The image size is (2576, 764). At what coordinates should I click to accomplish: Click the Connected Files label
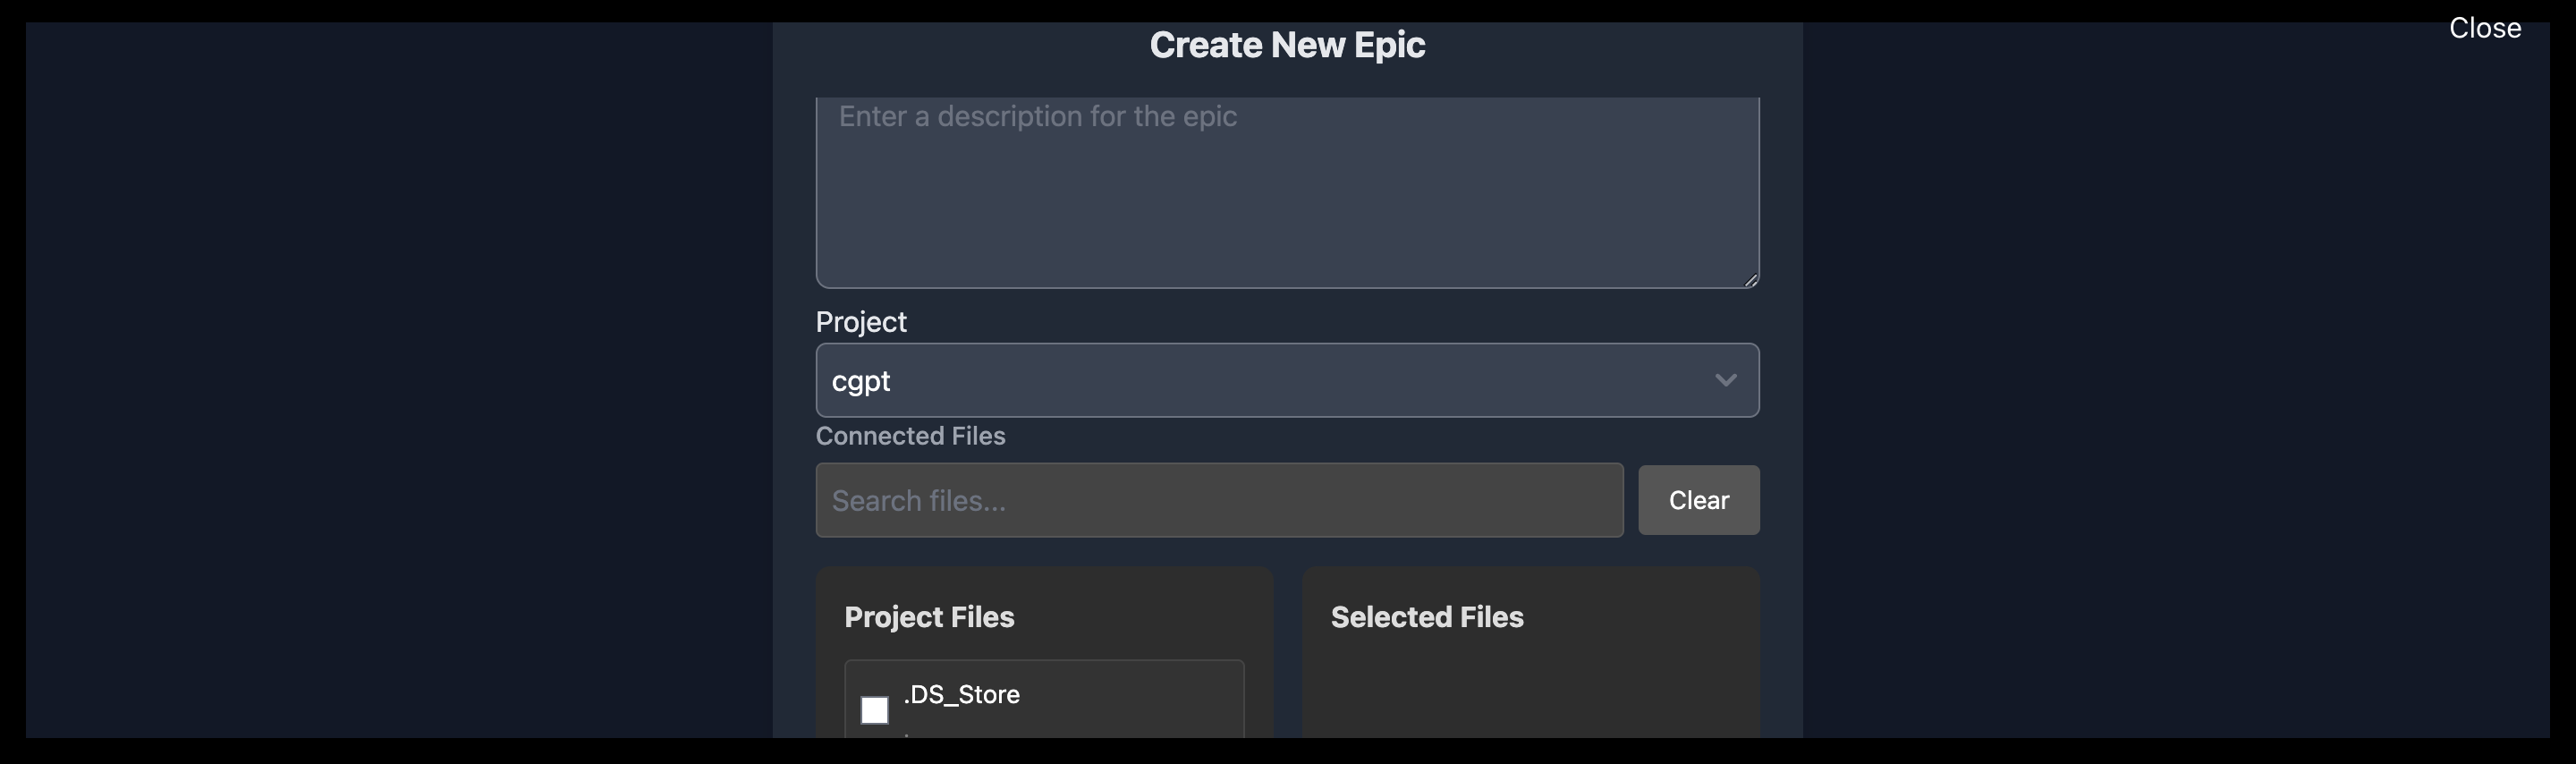pyautogui.click(x=910, y=436)
